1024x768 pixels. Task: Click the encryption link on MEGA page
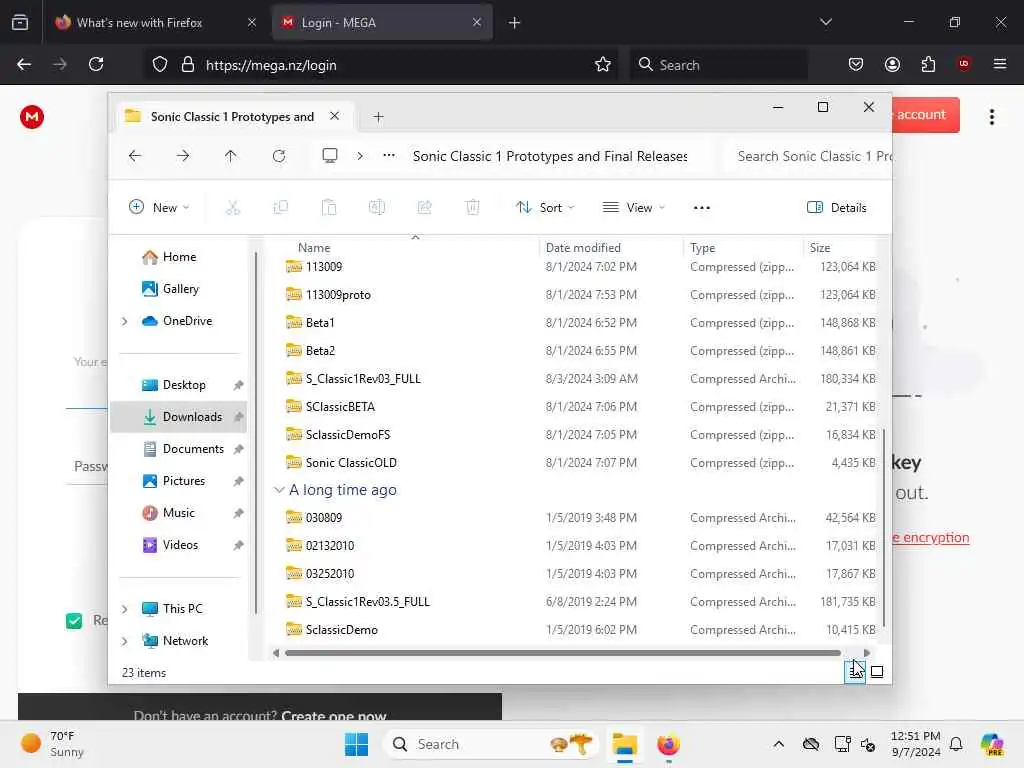click(x=931, y=537)
